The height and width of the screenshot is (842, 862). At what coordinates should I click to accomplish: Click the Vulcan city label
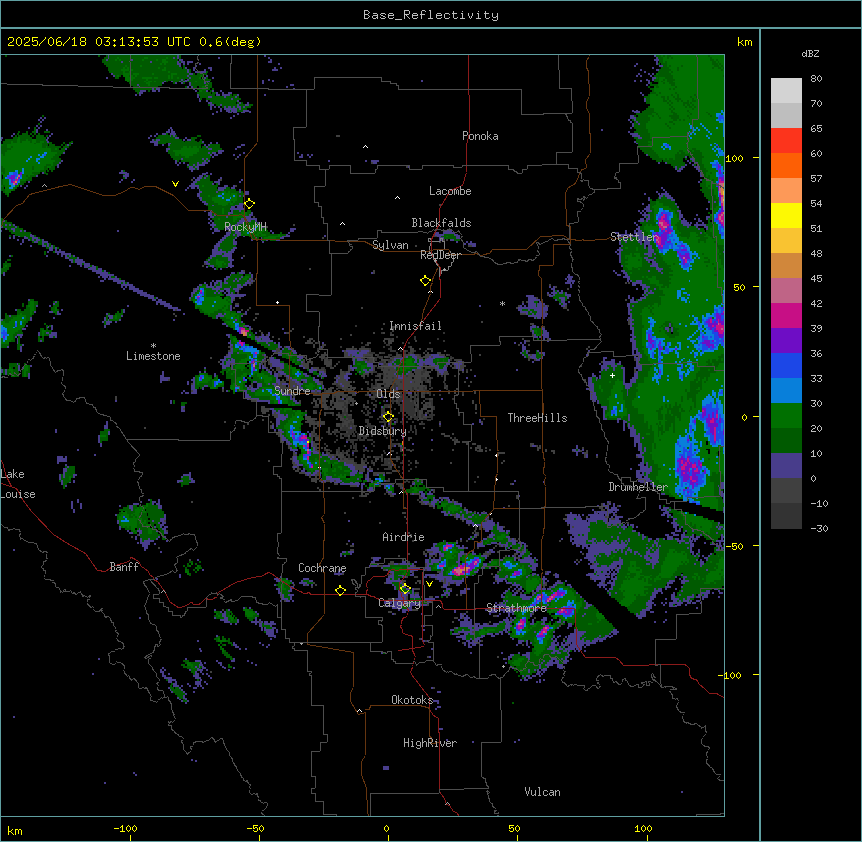click(x=542, y=792)
